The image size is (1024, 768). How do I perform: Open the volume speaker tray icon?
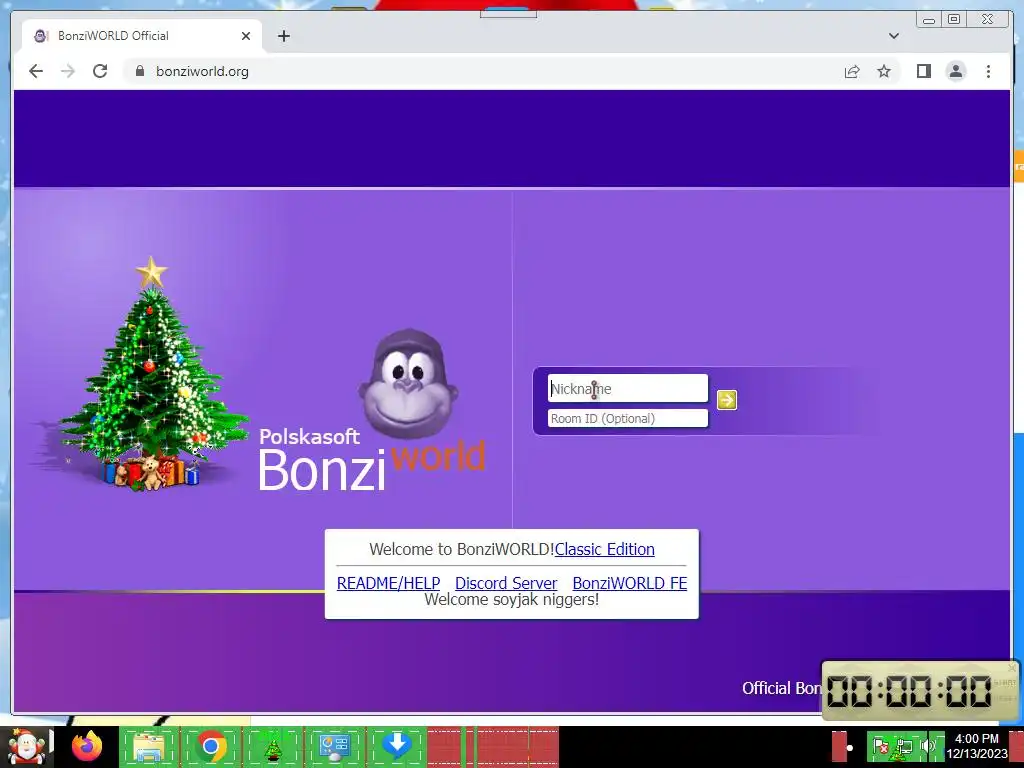click(x=928, y=746)
